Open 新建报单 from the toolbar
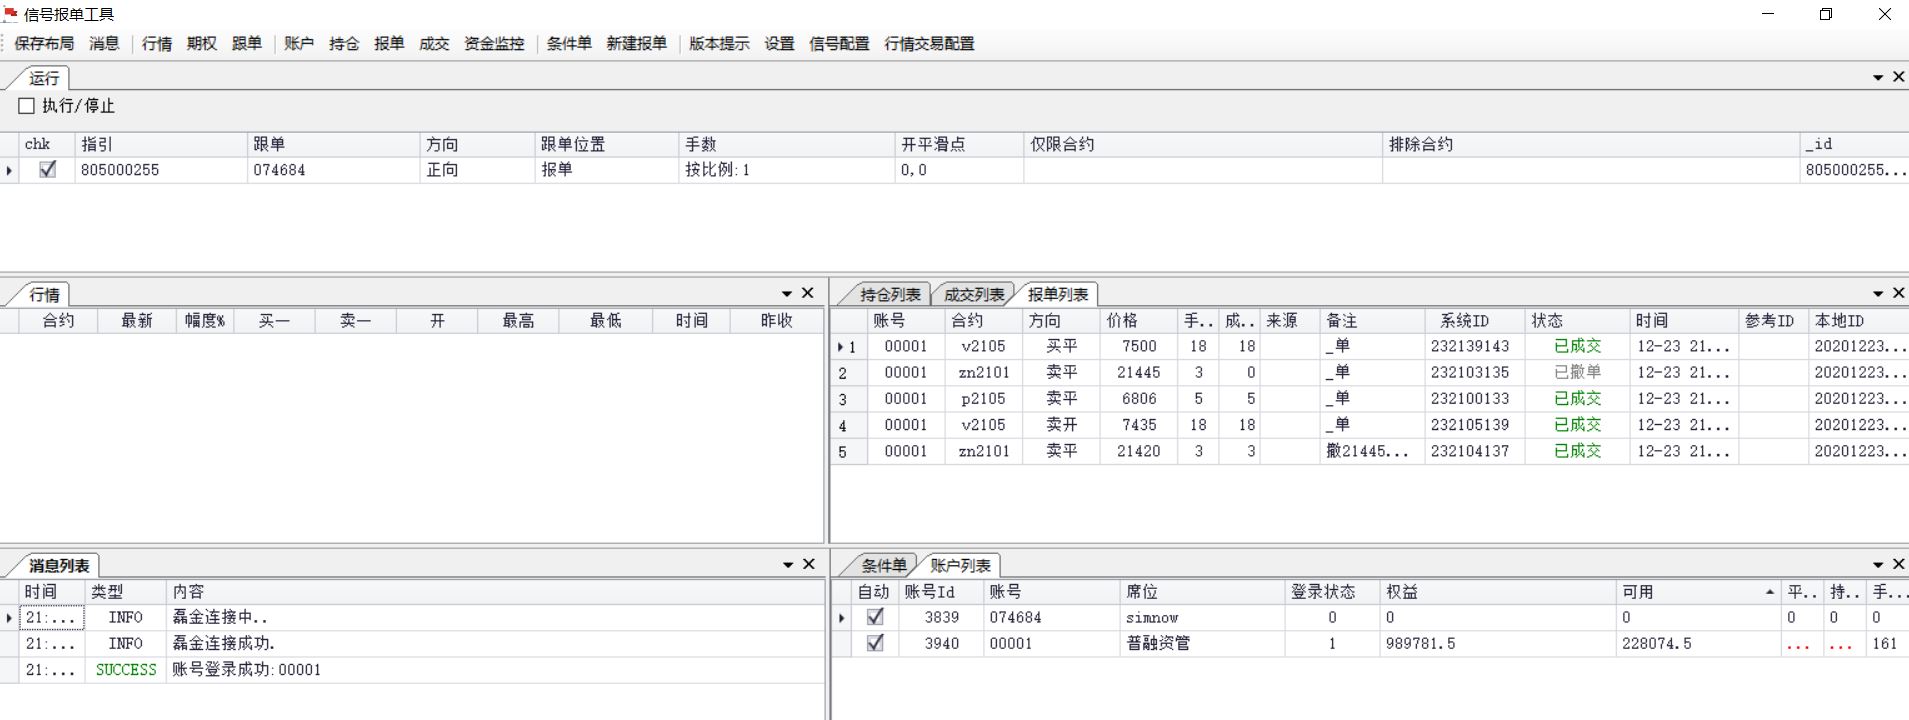 point(636,43)
